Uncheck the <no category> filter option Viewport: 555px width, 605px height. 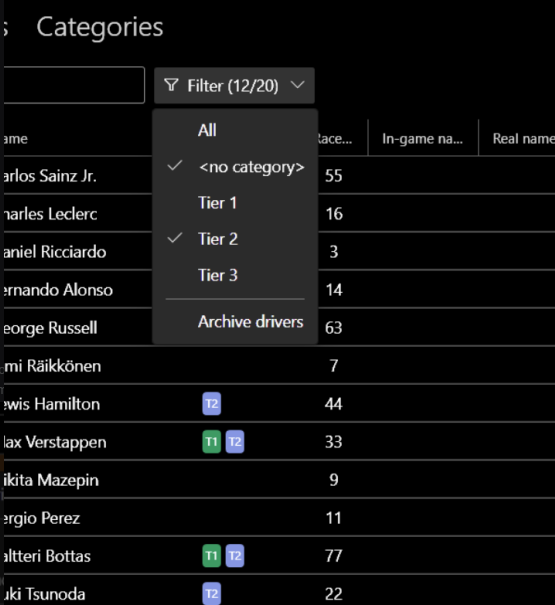click(x=235, y=167)
